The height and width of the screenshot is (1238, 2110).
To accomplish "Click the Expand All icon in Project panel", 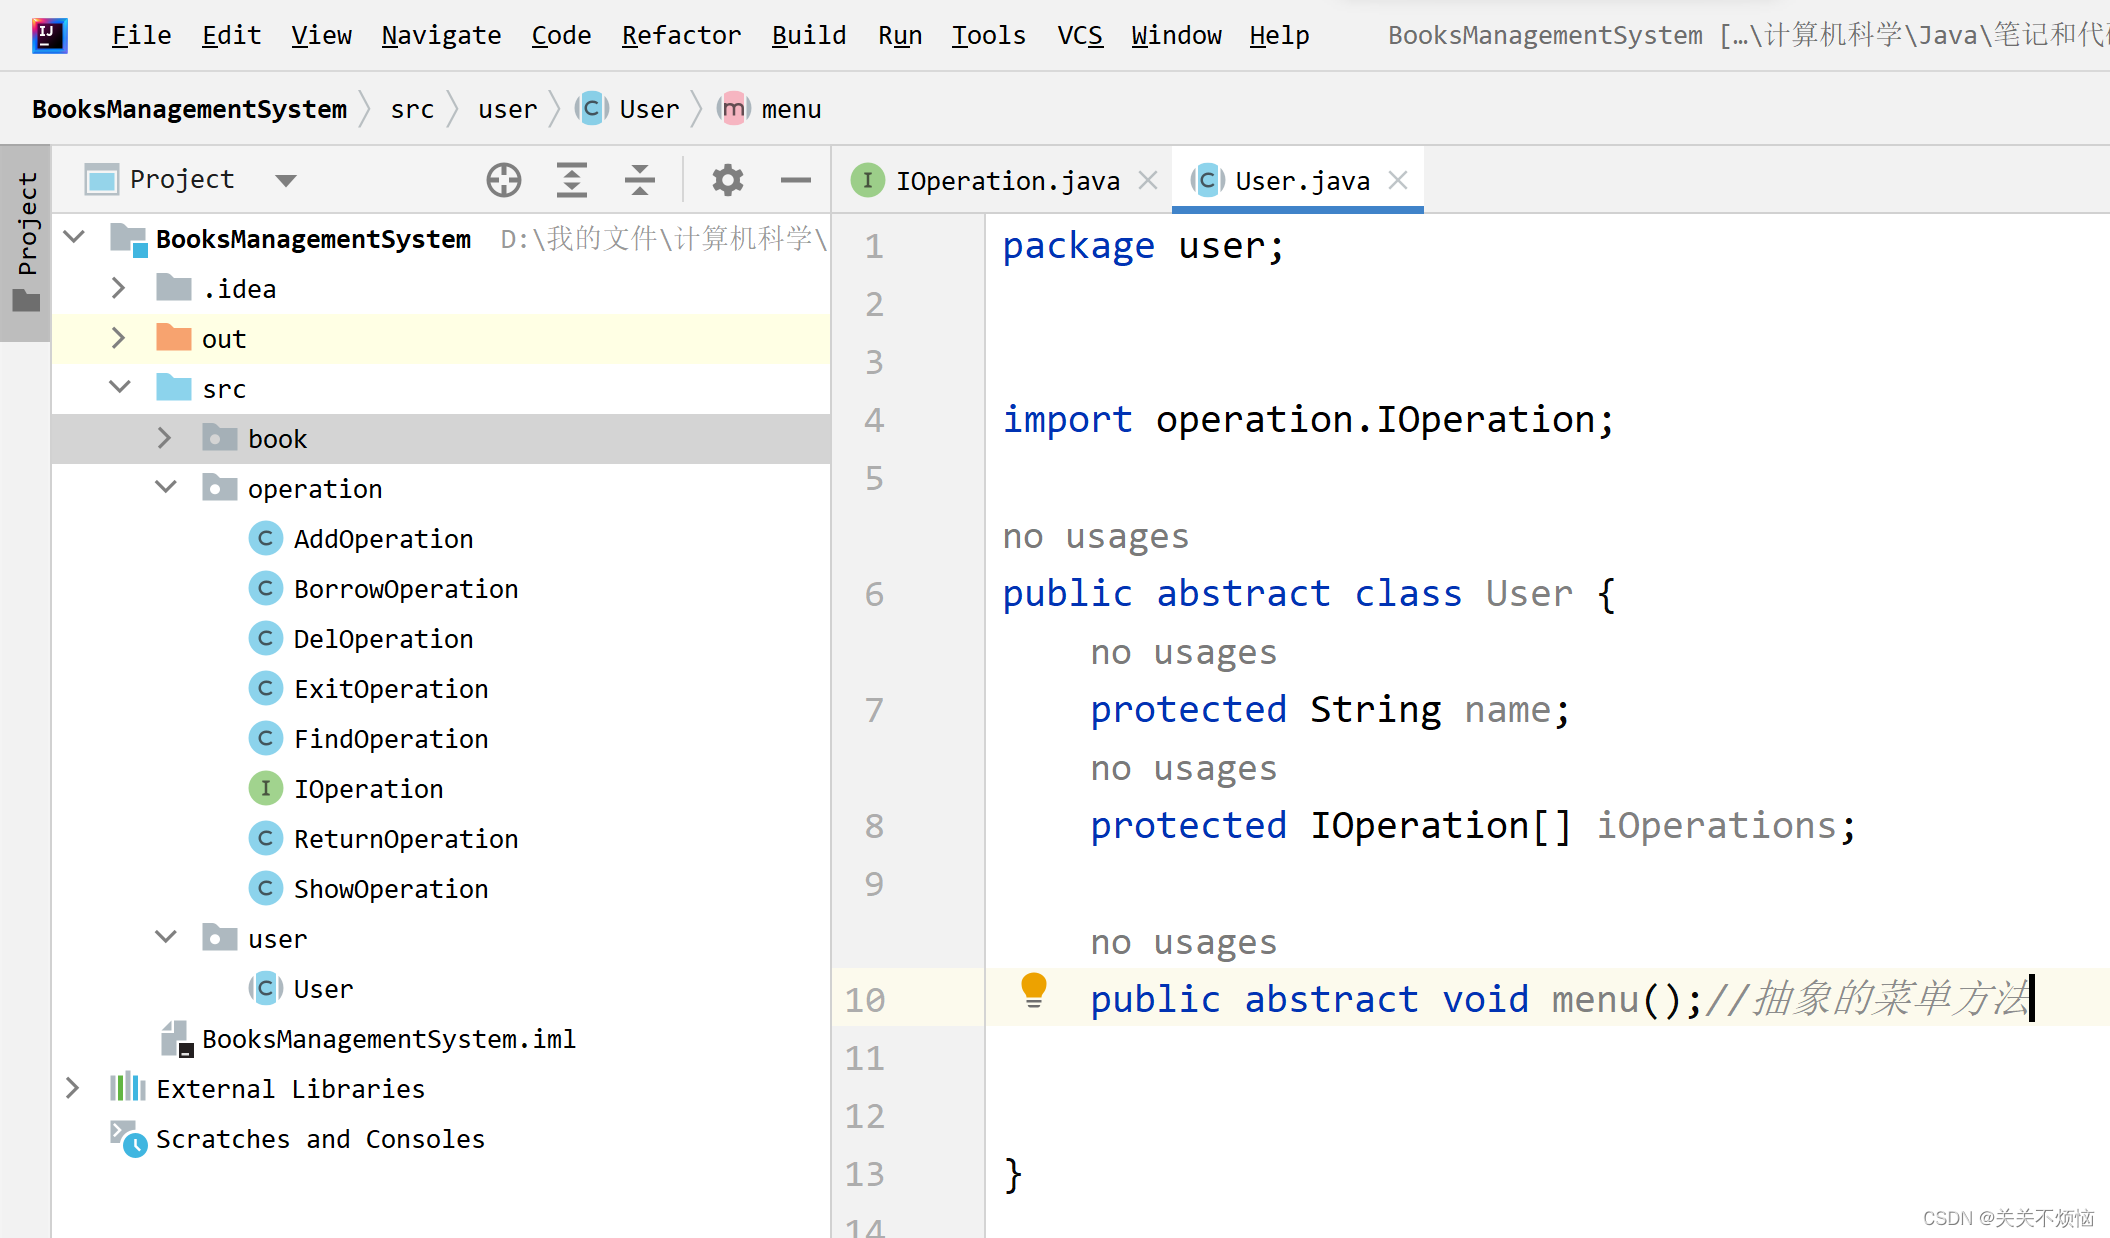I will [571, 180].
